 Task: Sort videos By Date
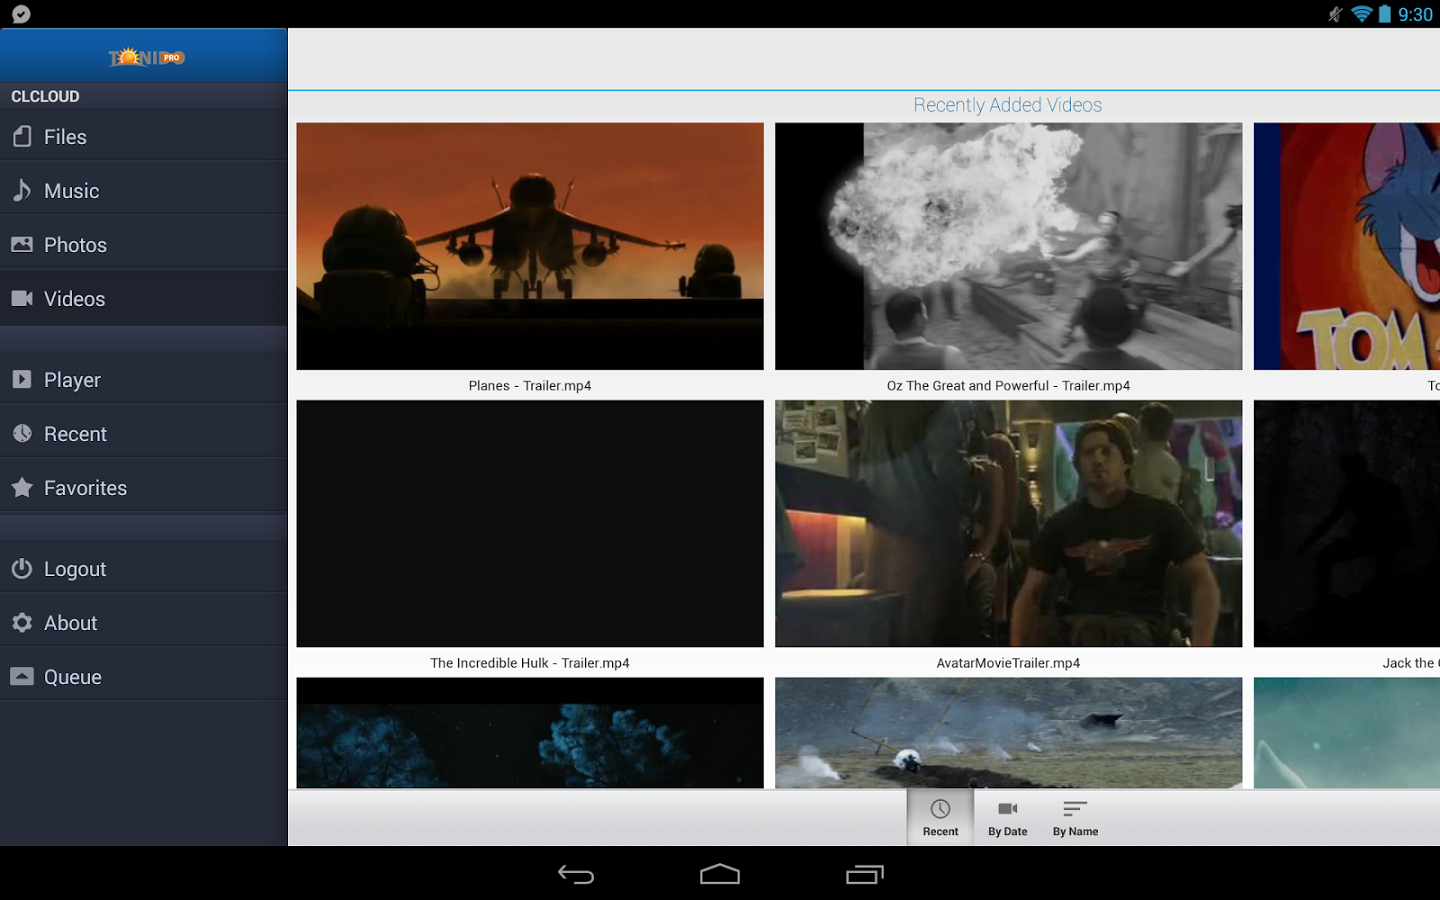1007,818
